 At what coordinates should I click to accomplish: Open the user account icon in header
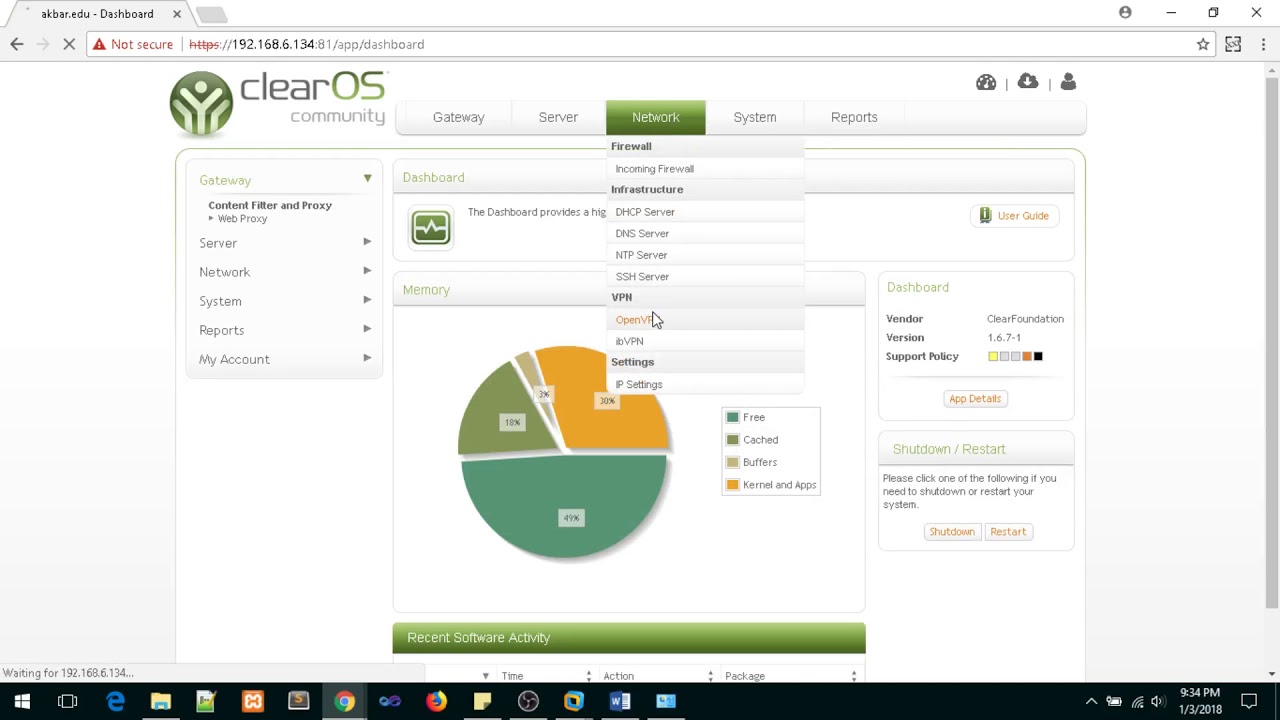click(1068, 82)
